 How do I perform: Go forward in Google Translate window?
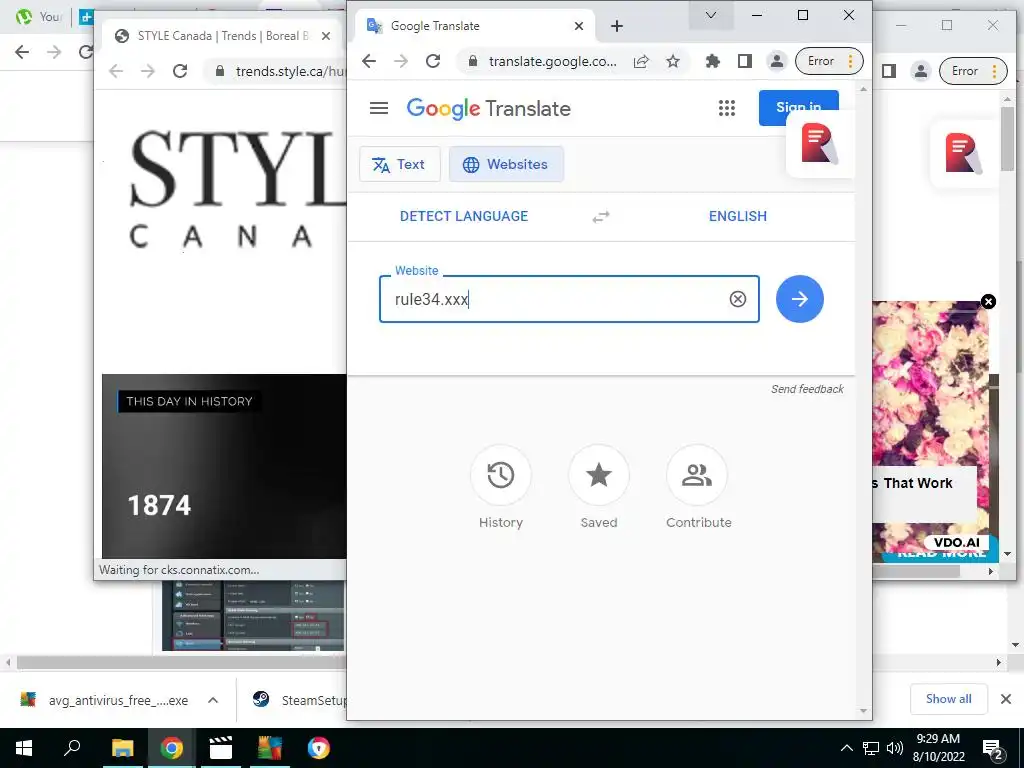(x=401, y=61)
